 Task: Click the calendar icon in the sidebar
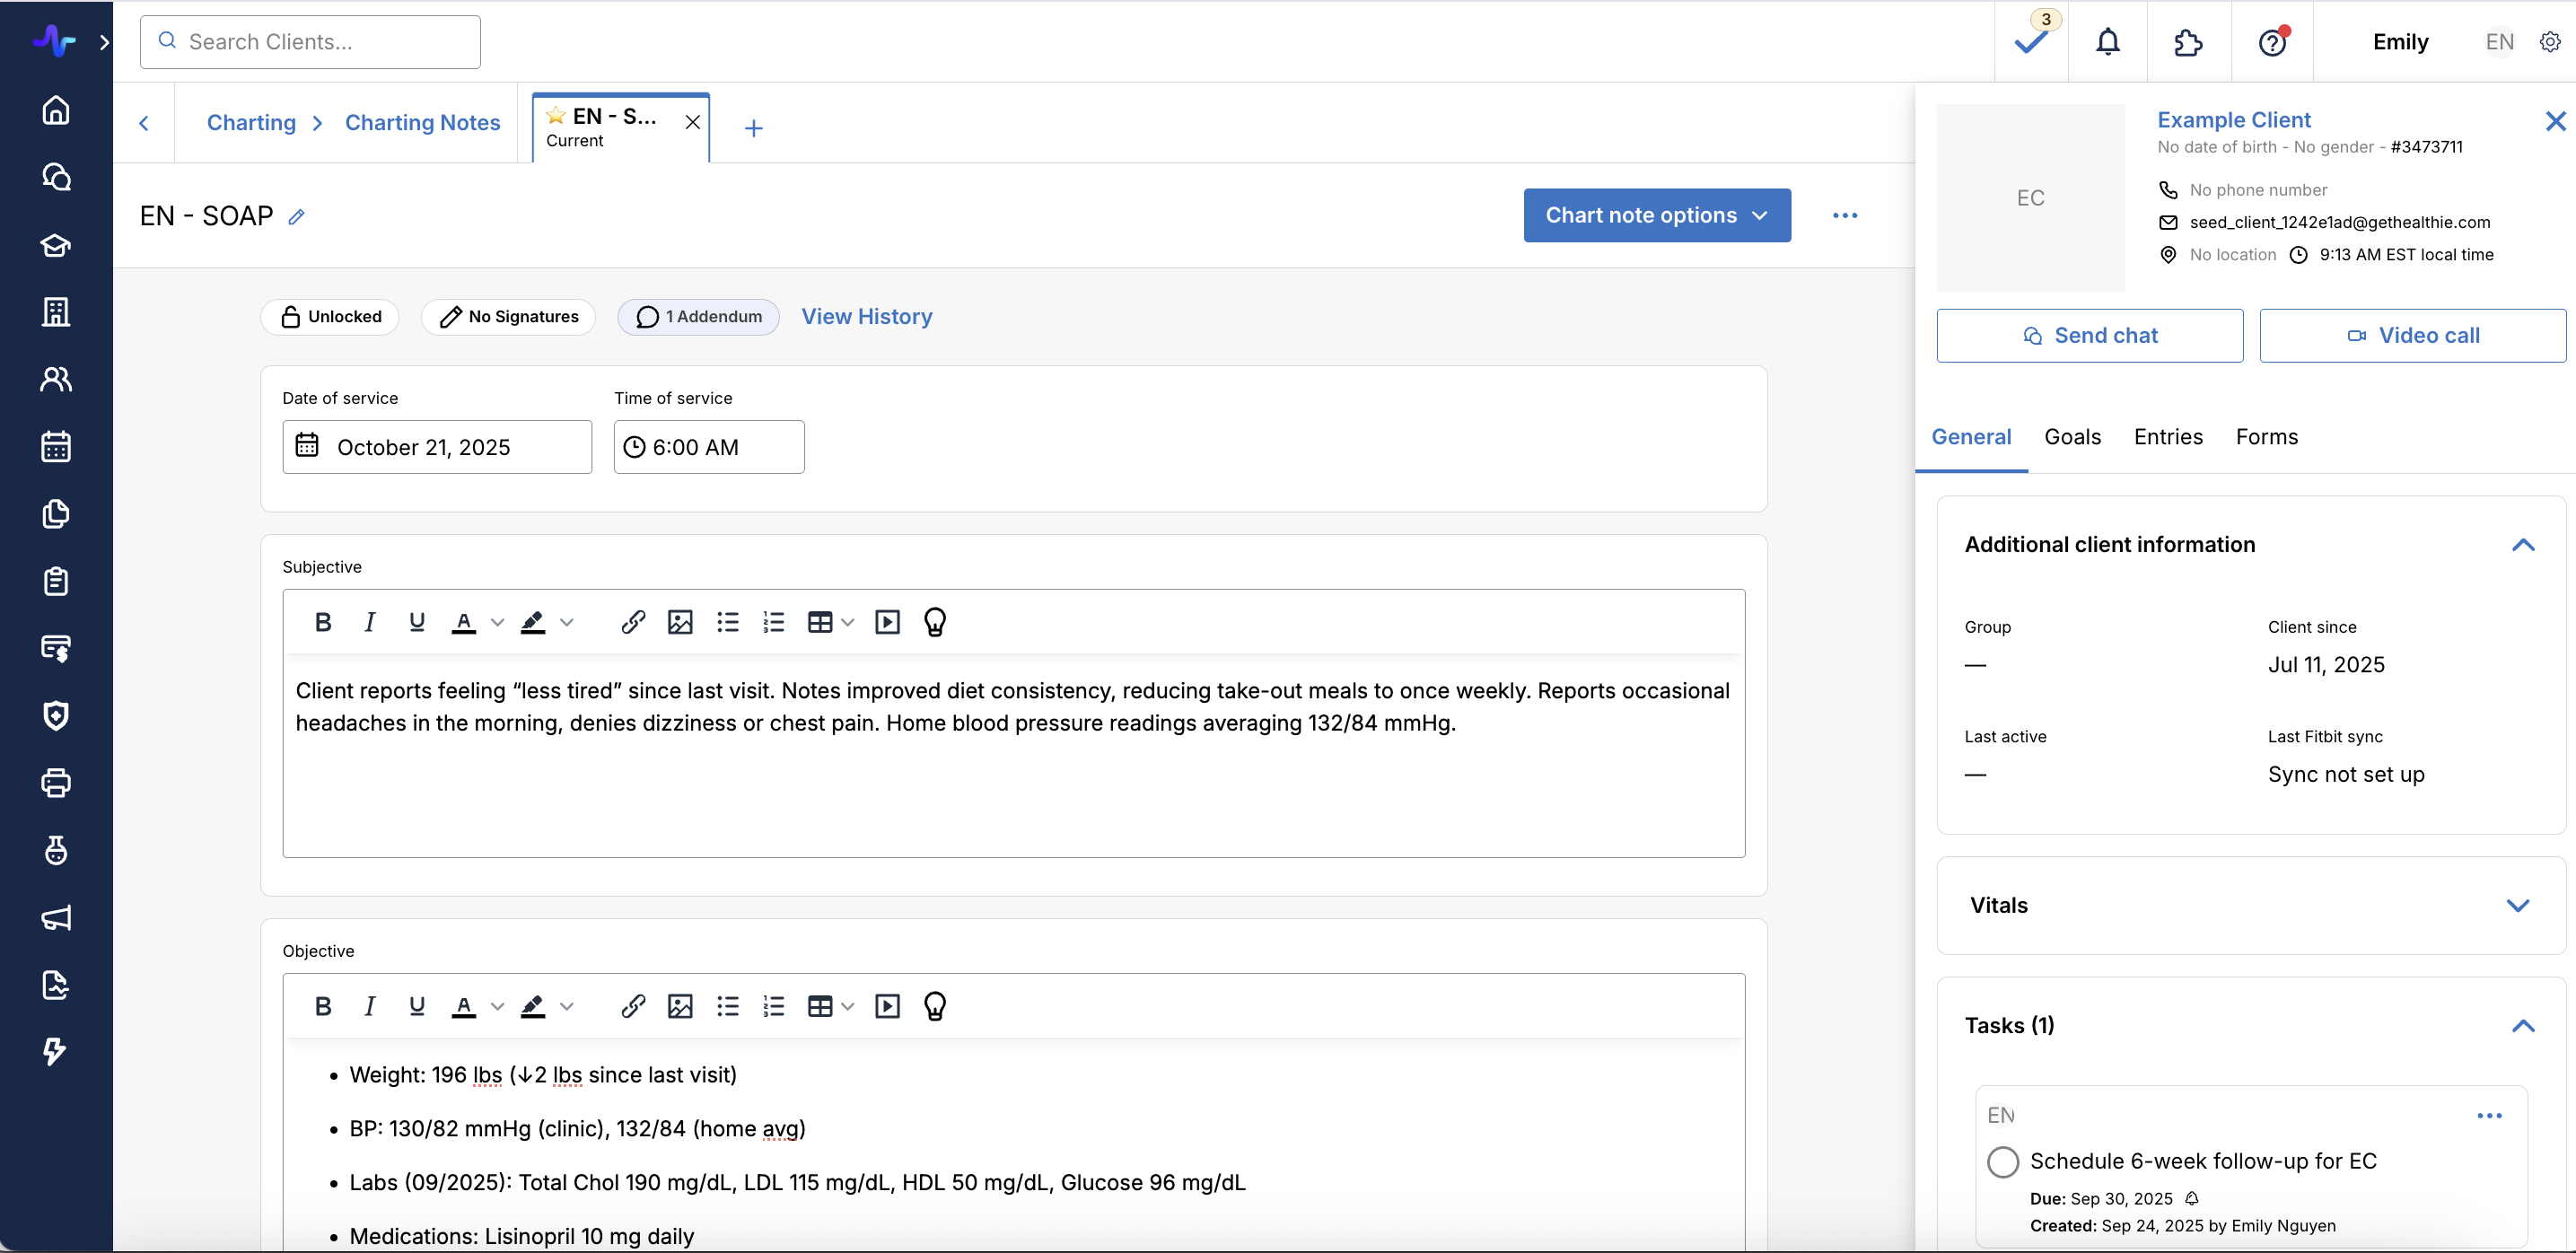click(56, 446)
